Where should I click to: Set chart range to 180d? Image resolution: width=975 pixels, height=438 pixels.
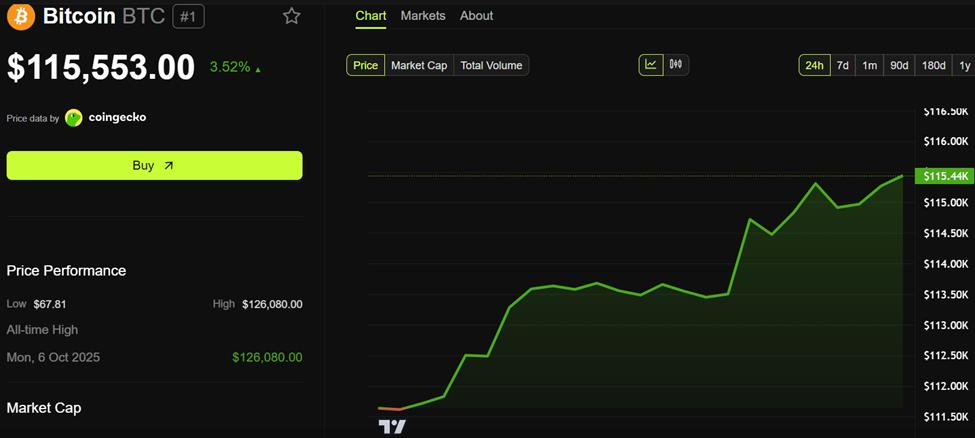coord(933,65)
